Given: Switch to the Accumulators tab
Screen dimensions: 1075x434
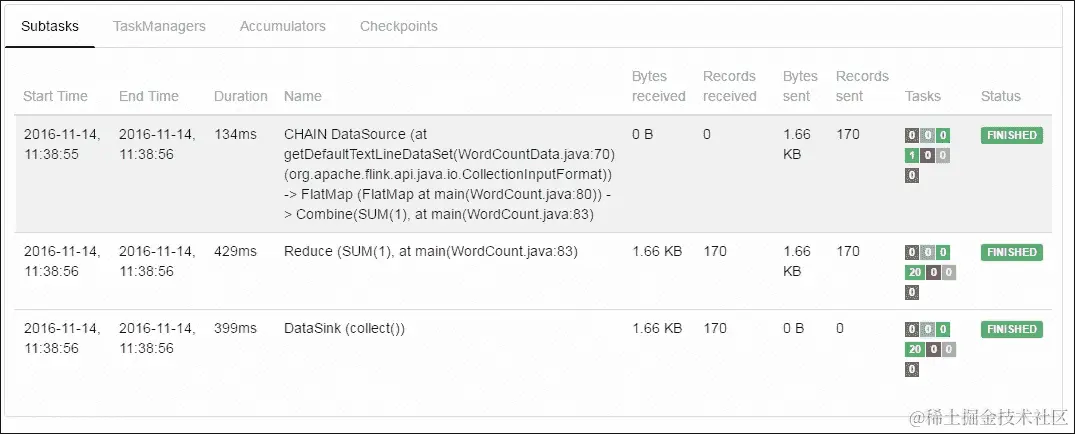Looking at the screenshot, I should [x=282, y=27].
